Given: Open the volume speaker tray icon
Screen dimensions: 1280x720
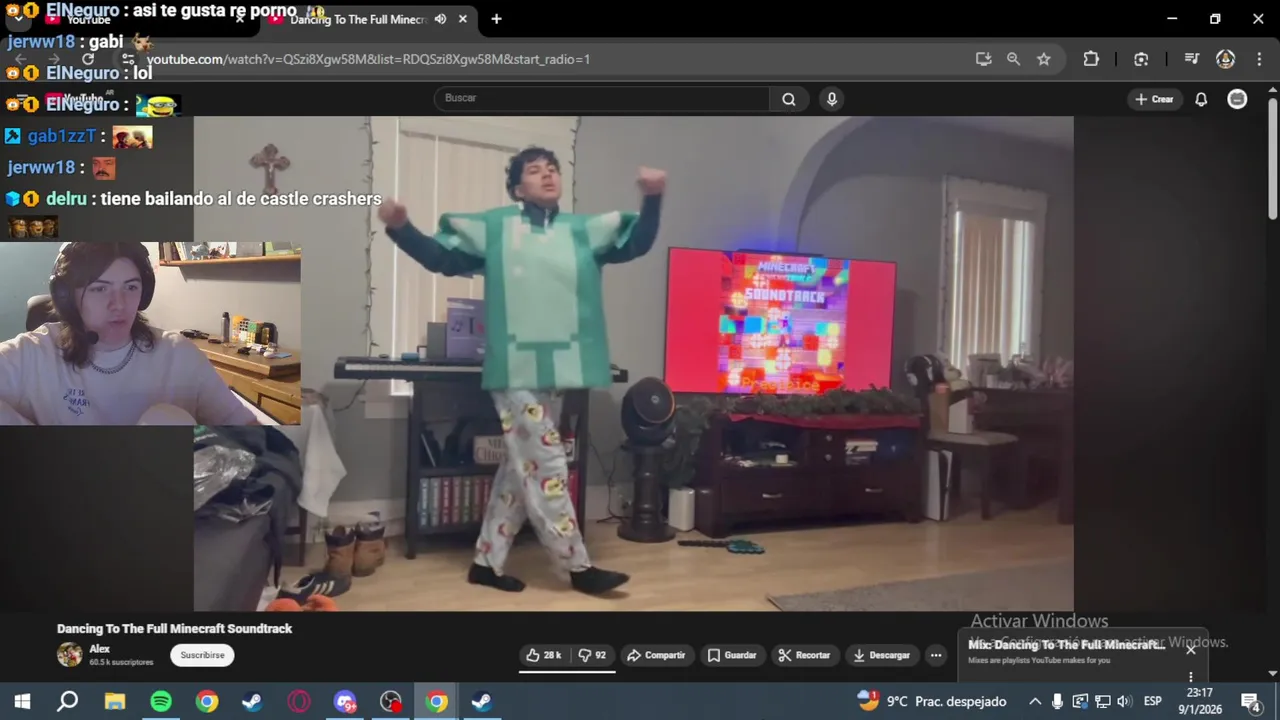Looking at the screenshot, I should (x=1124, y=701).
